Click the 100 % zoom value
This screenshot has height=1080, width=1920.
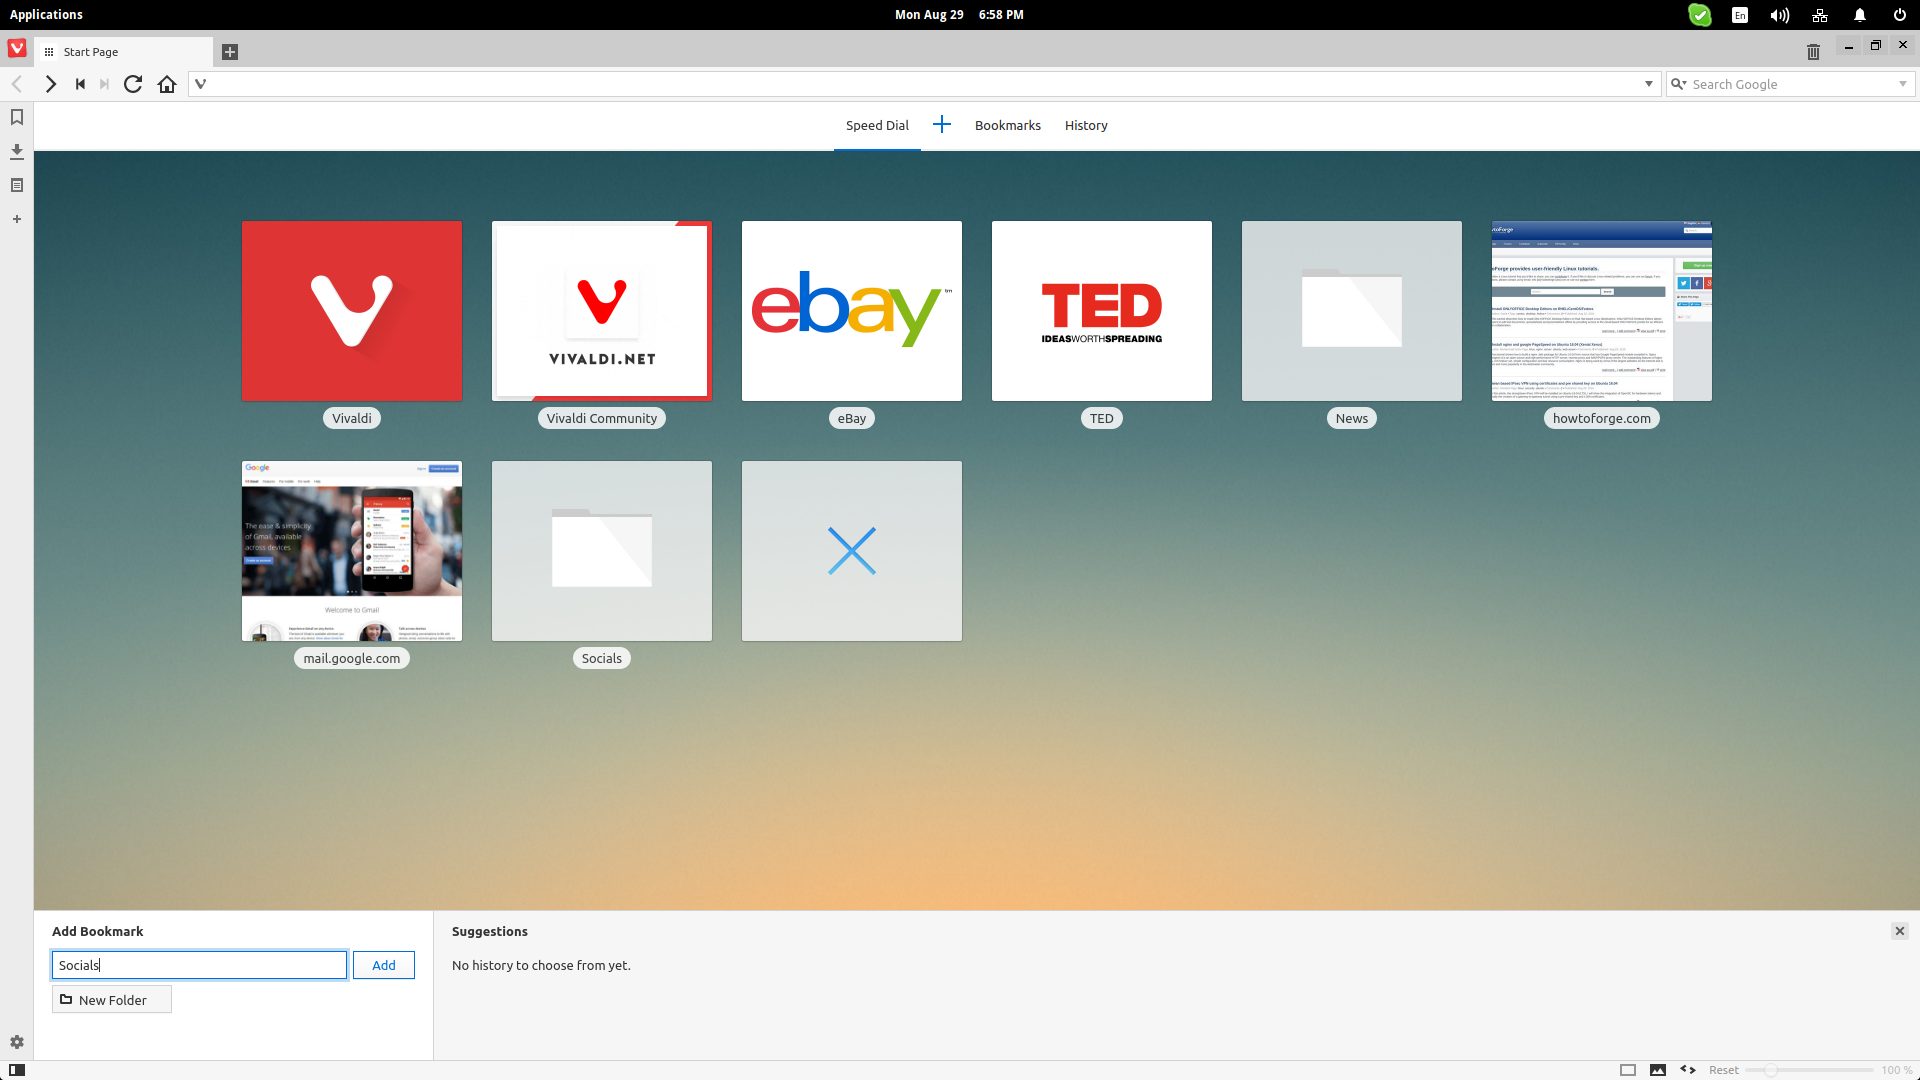click(x=1897, y=1070)
